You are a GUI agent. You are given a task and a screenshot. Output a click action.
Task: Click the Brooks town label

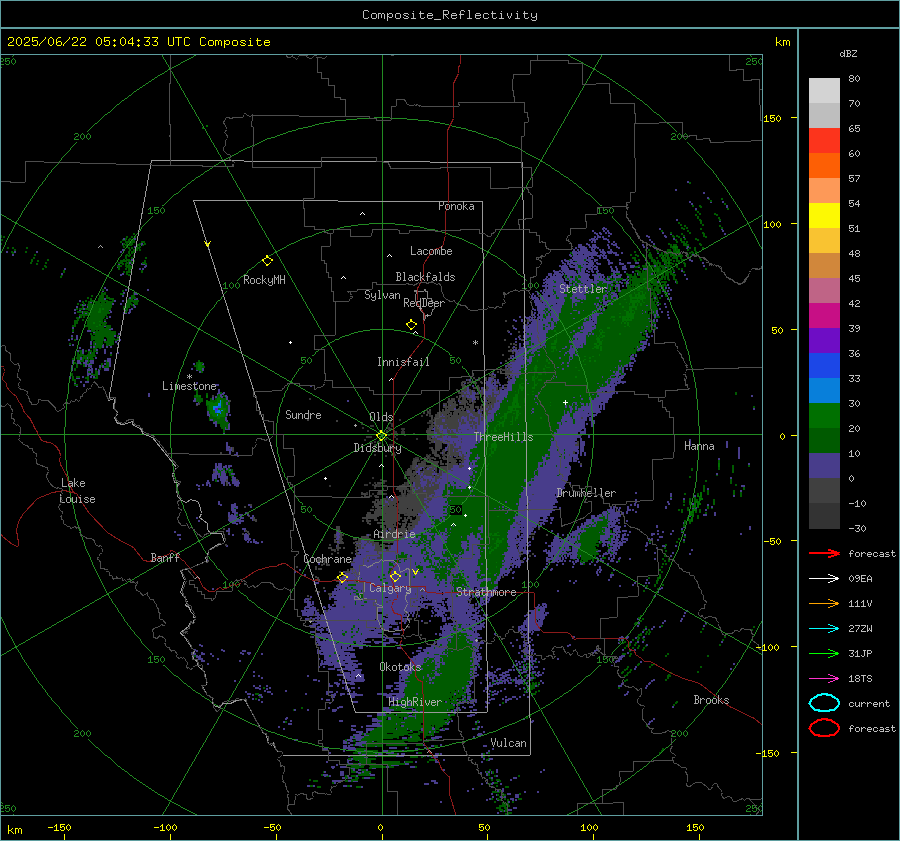pyautogui.click(x=711, y=700)
